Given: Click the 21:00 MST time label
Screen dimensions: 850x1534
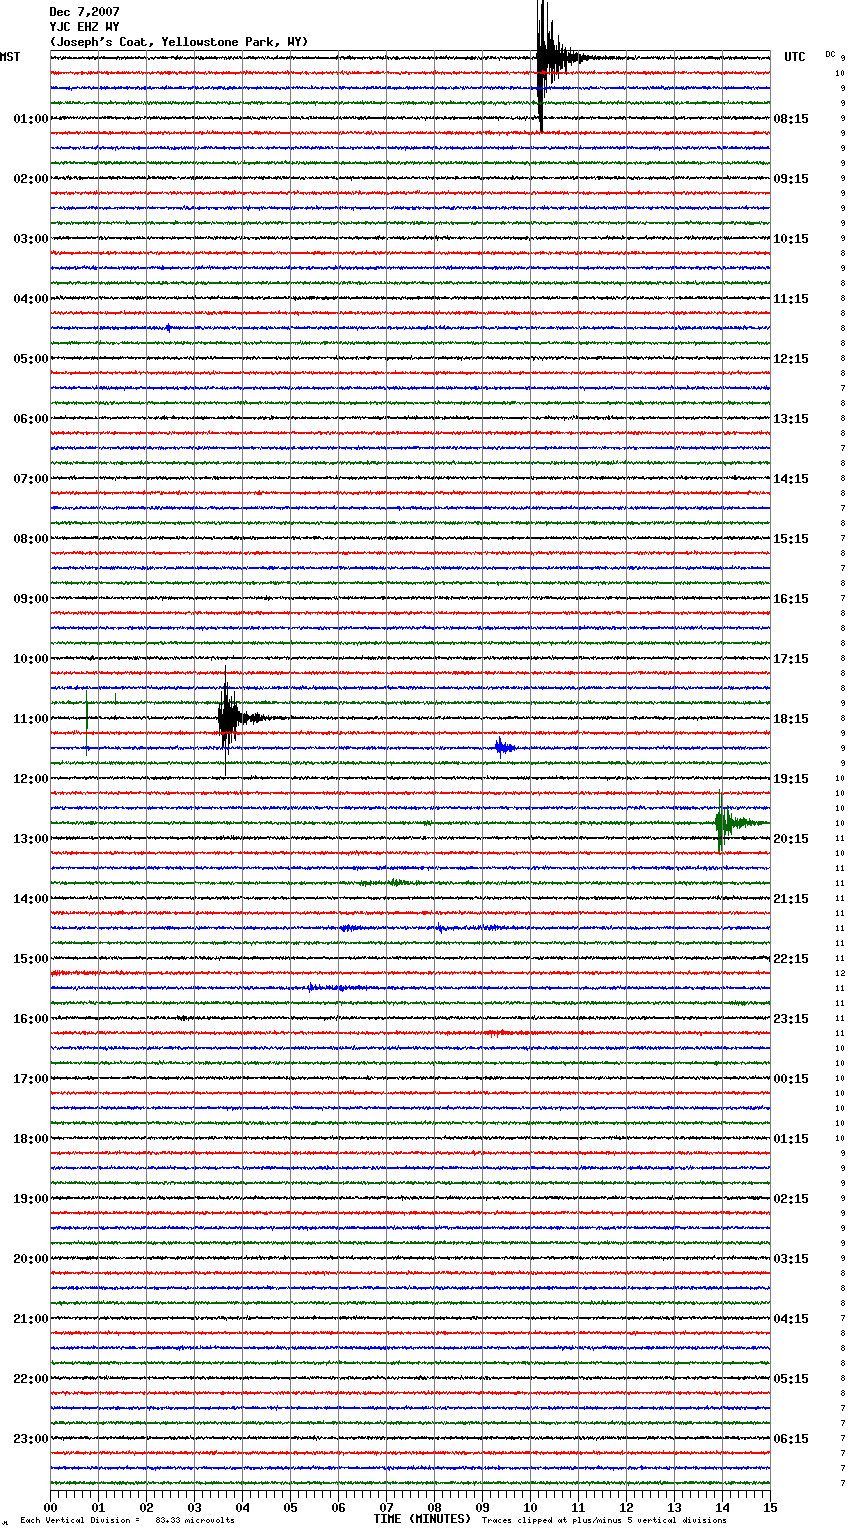Looking at the screenshot, I should 31,1318.
